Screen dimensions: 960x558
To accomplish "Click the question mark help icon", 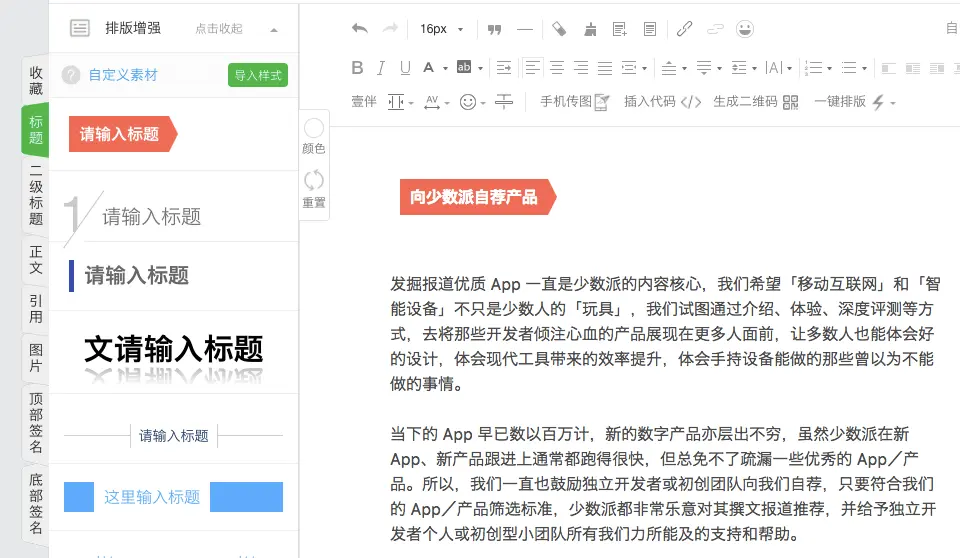I will tap(71, 75).
